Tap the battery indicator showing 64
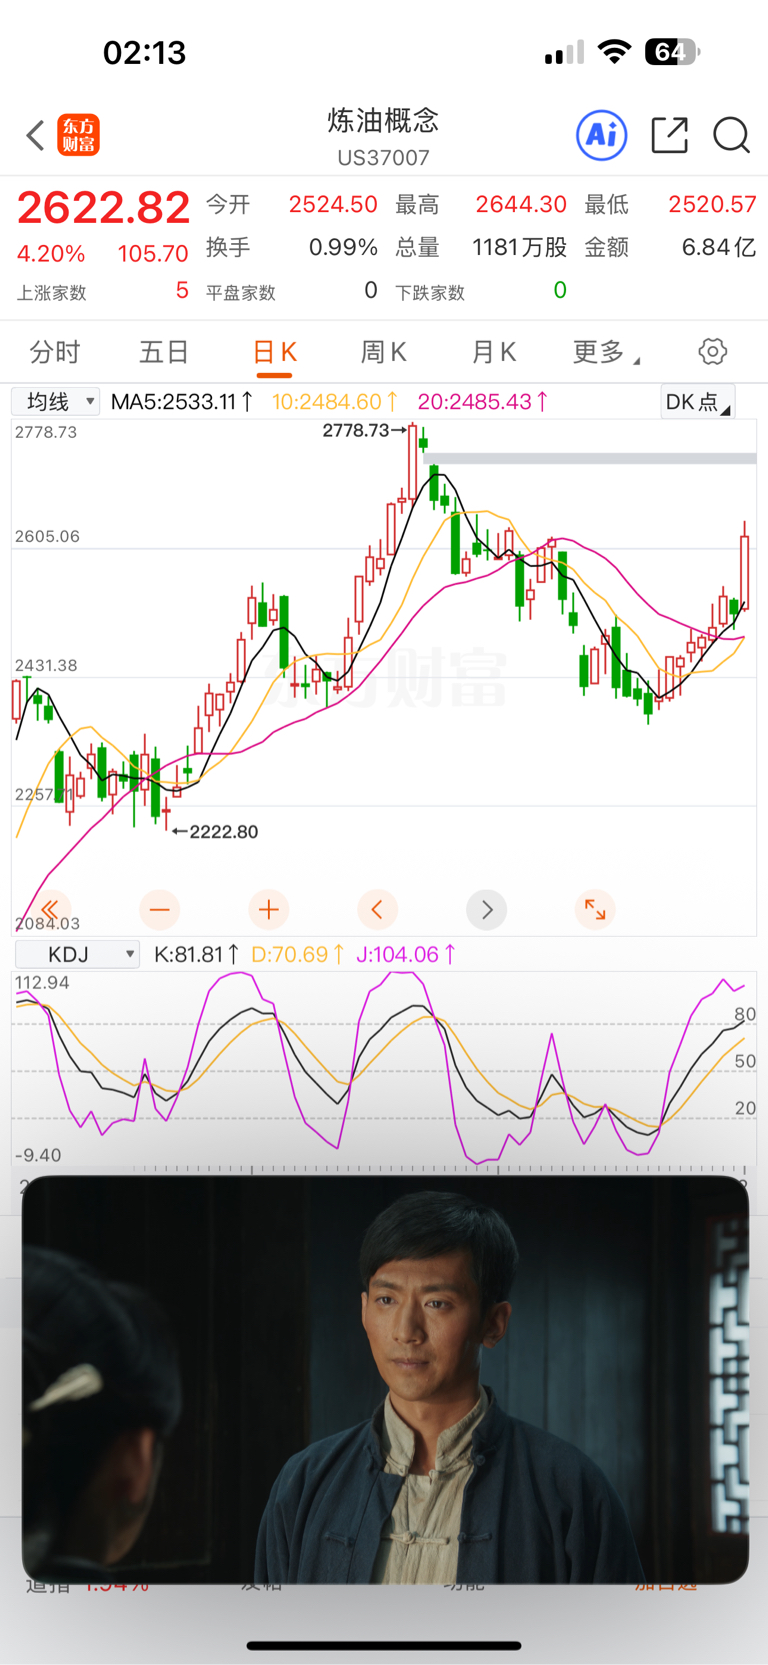The width and height of the screenshot is (768, 1665). (x=672, y=52)
